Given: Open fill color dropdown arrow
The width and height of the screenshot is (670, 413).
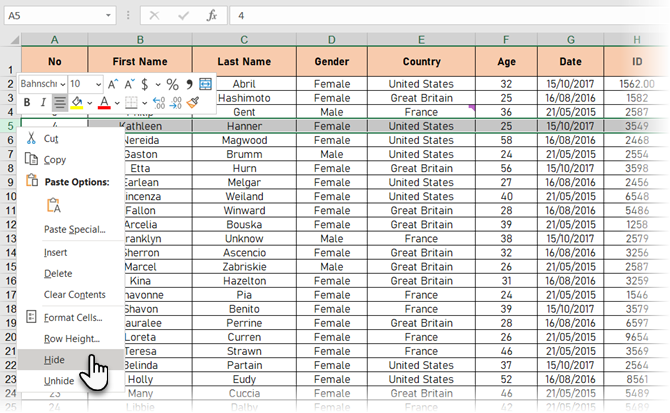Looking at the screenshot, I should [90, 103].
